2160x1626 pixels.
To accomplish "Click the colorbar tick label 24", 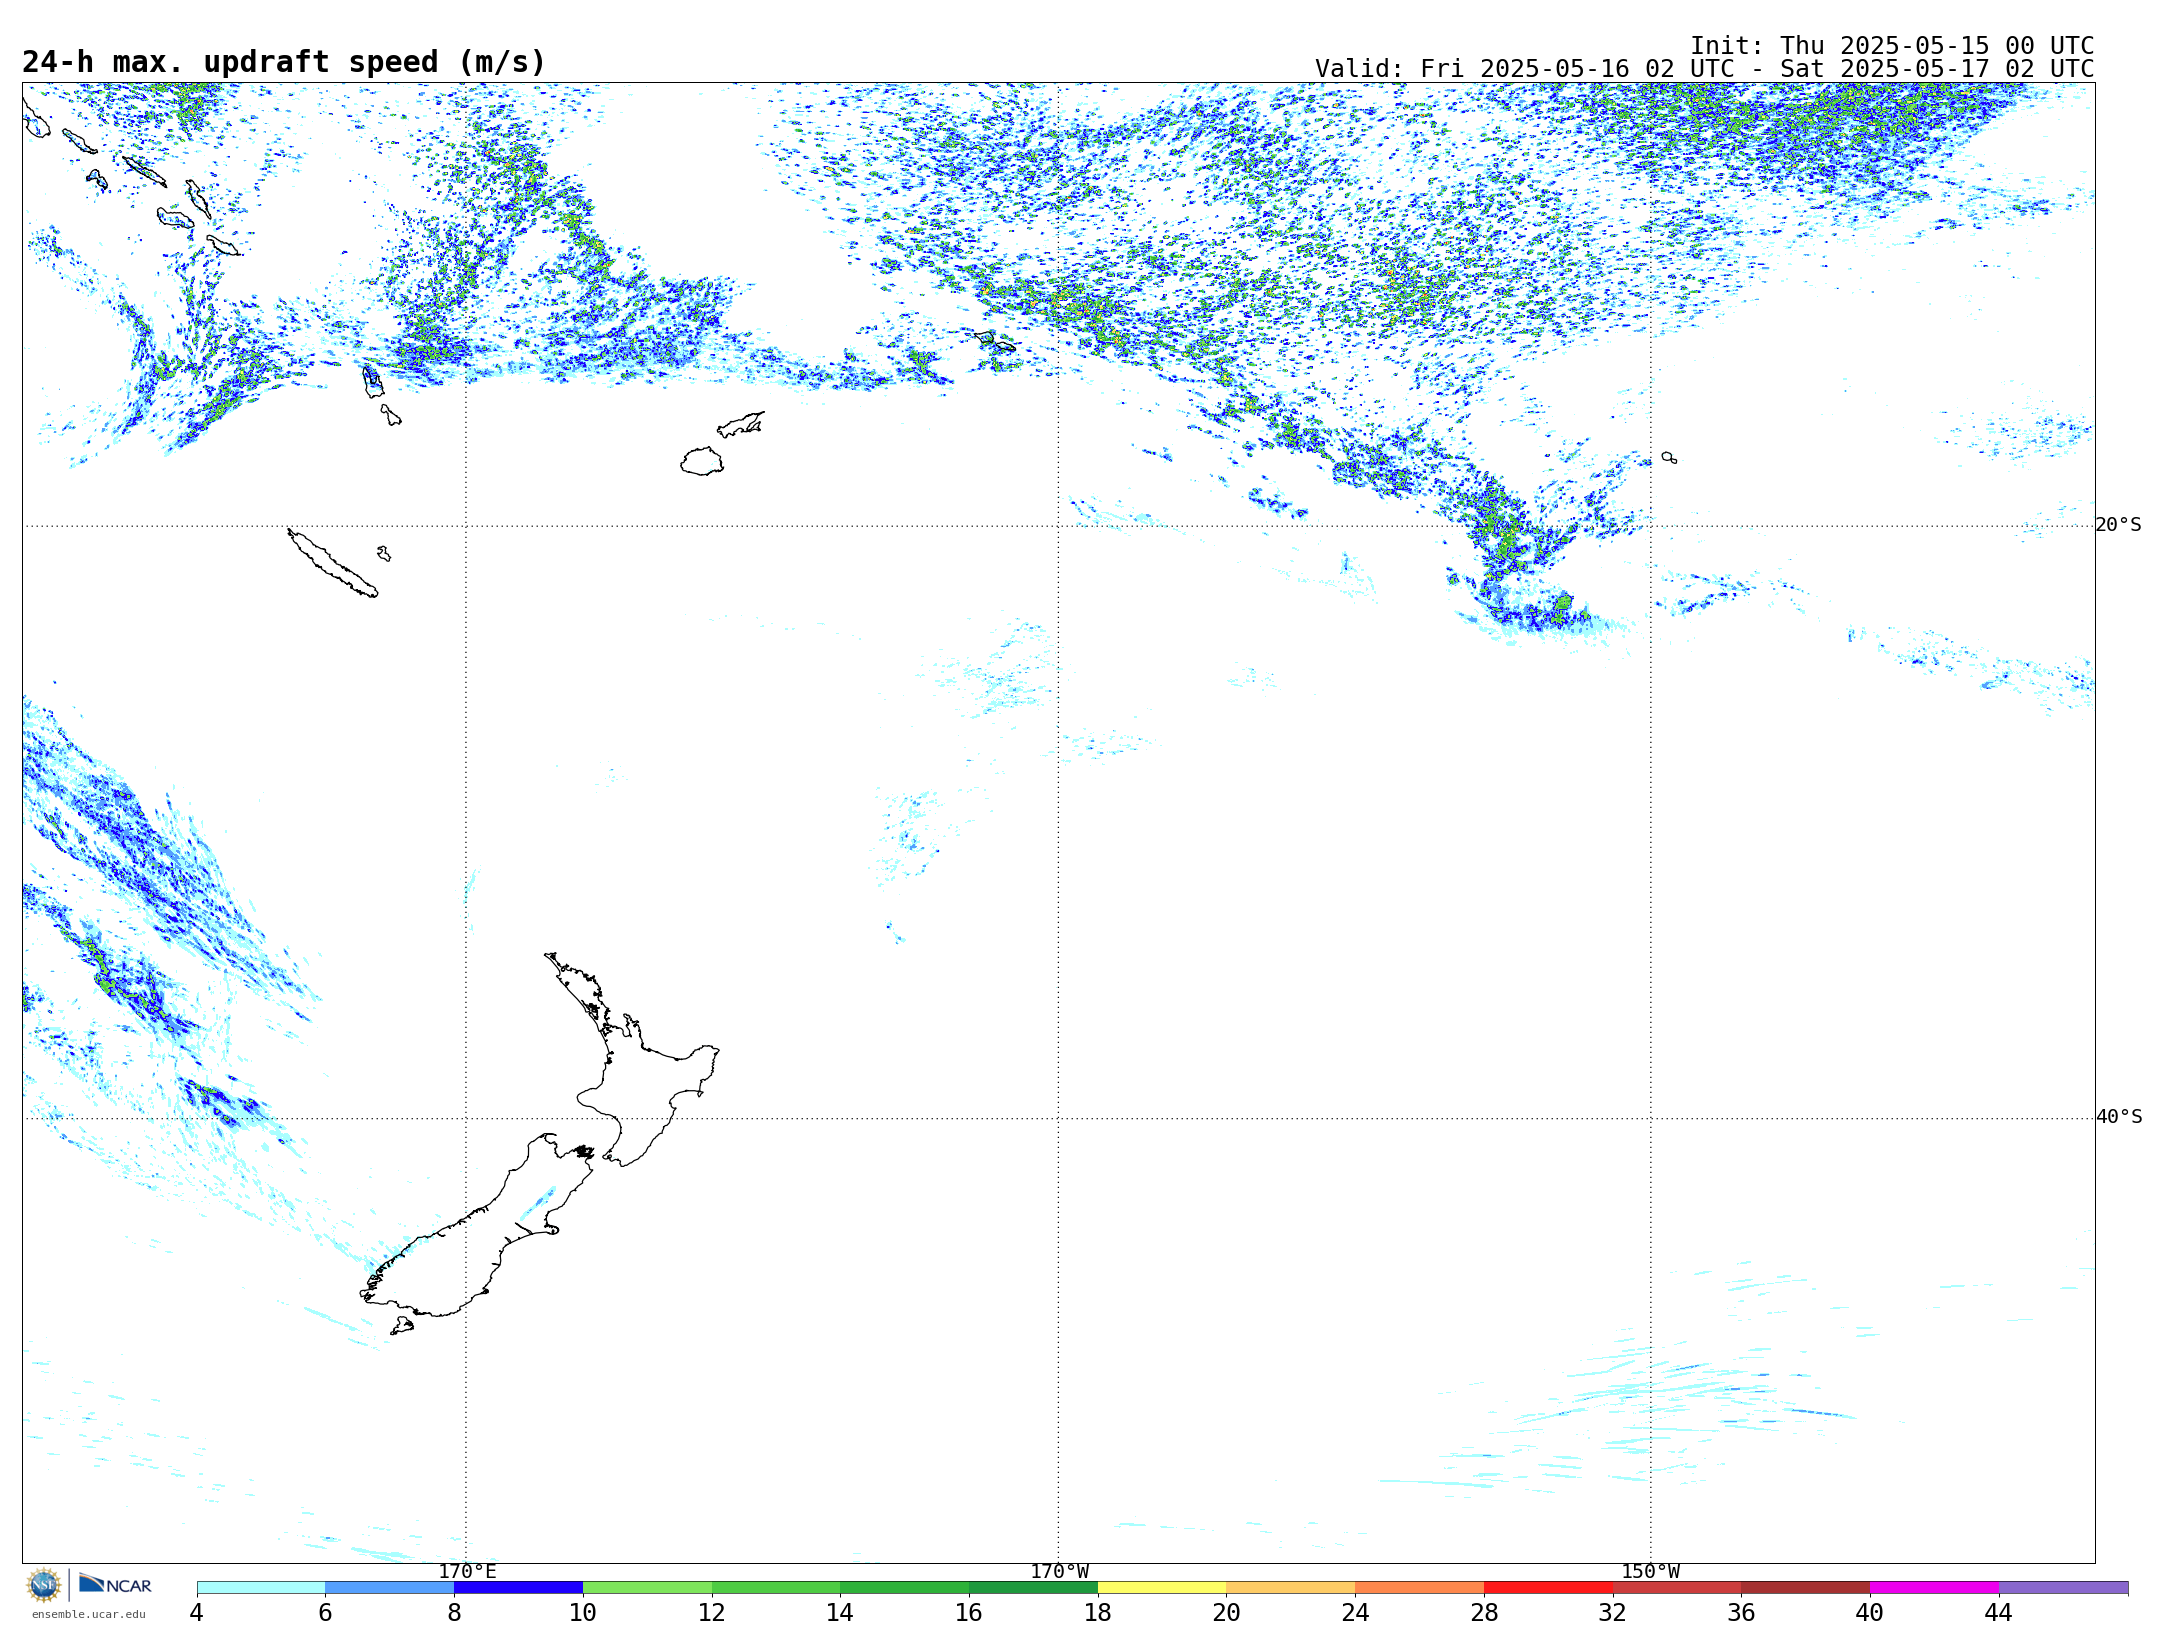I will (x=1355, y=1612).
